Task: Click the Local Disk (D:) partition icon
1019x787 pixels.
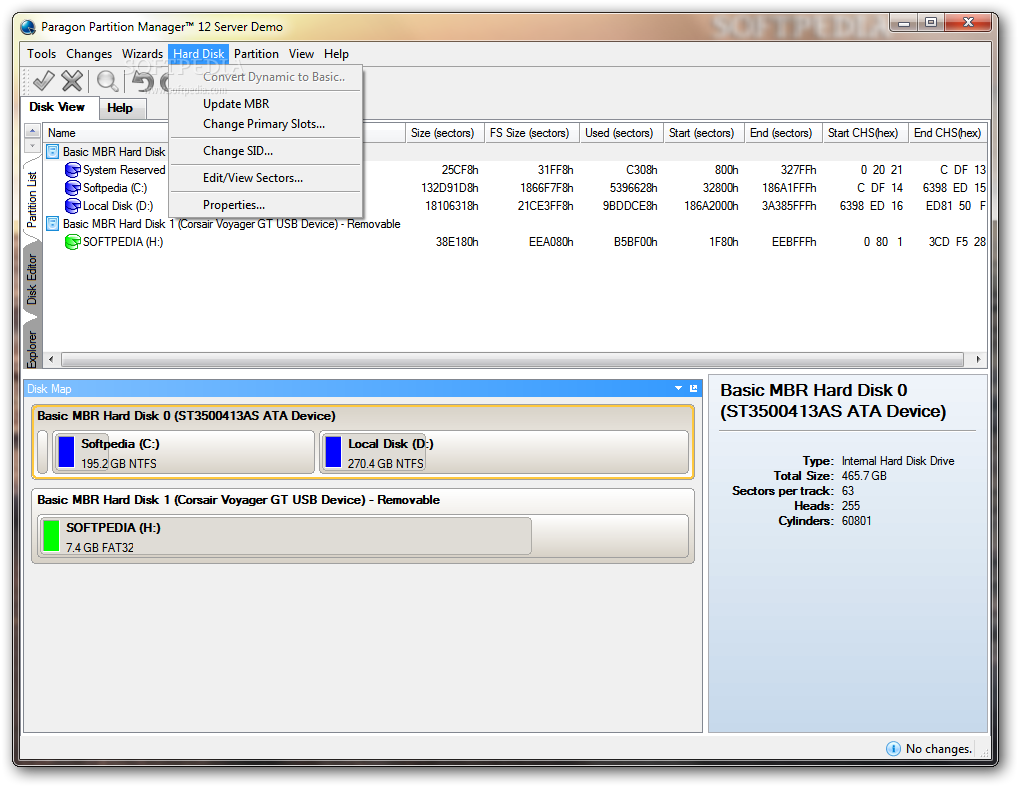Action: [73, 206]
